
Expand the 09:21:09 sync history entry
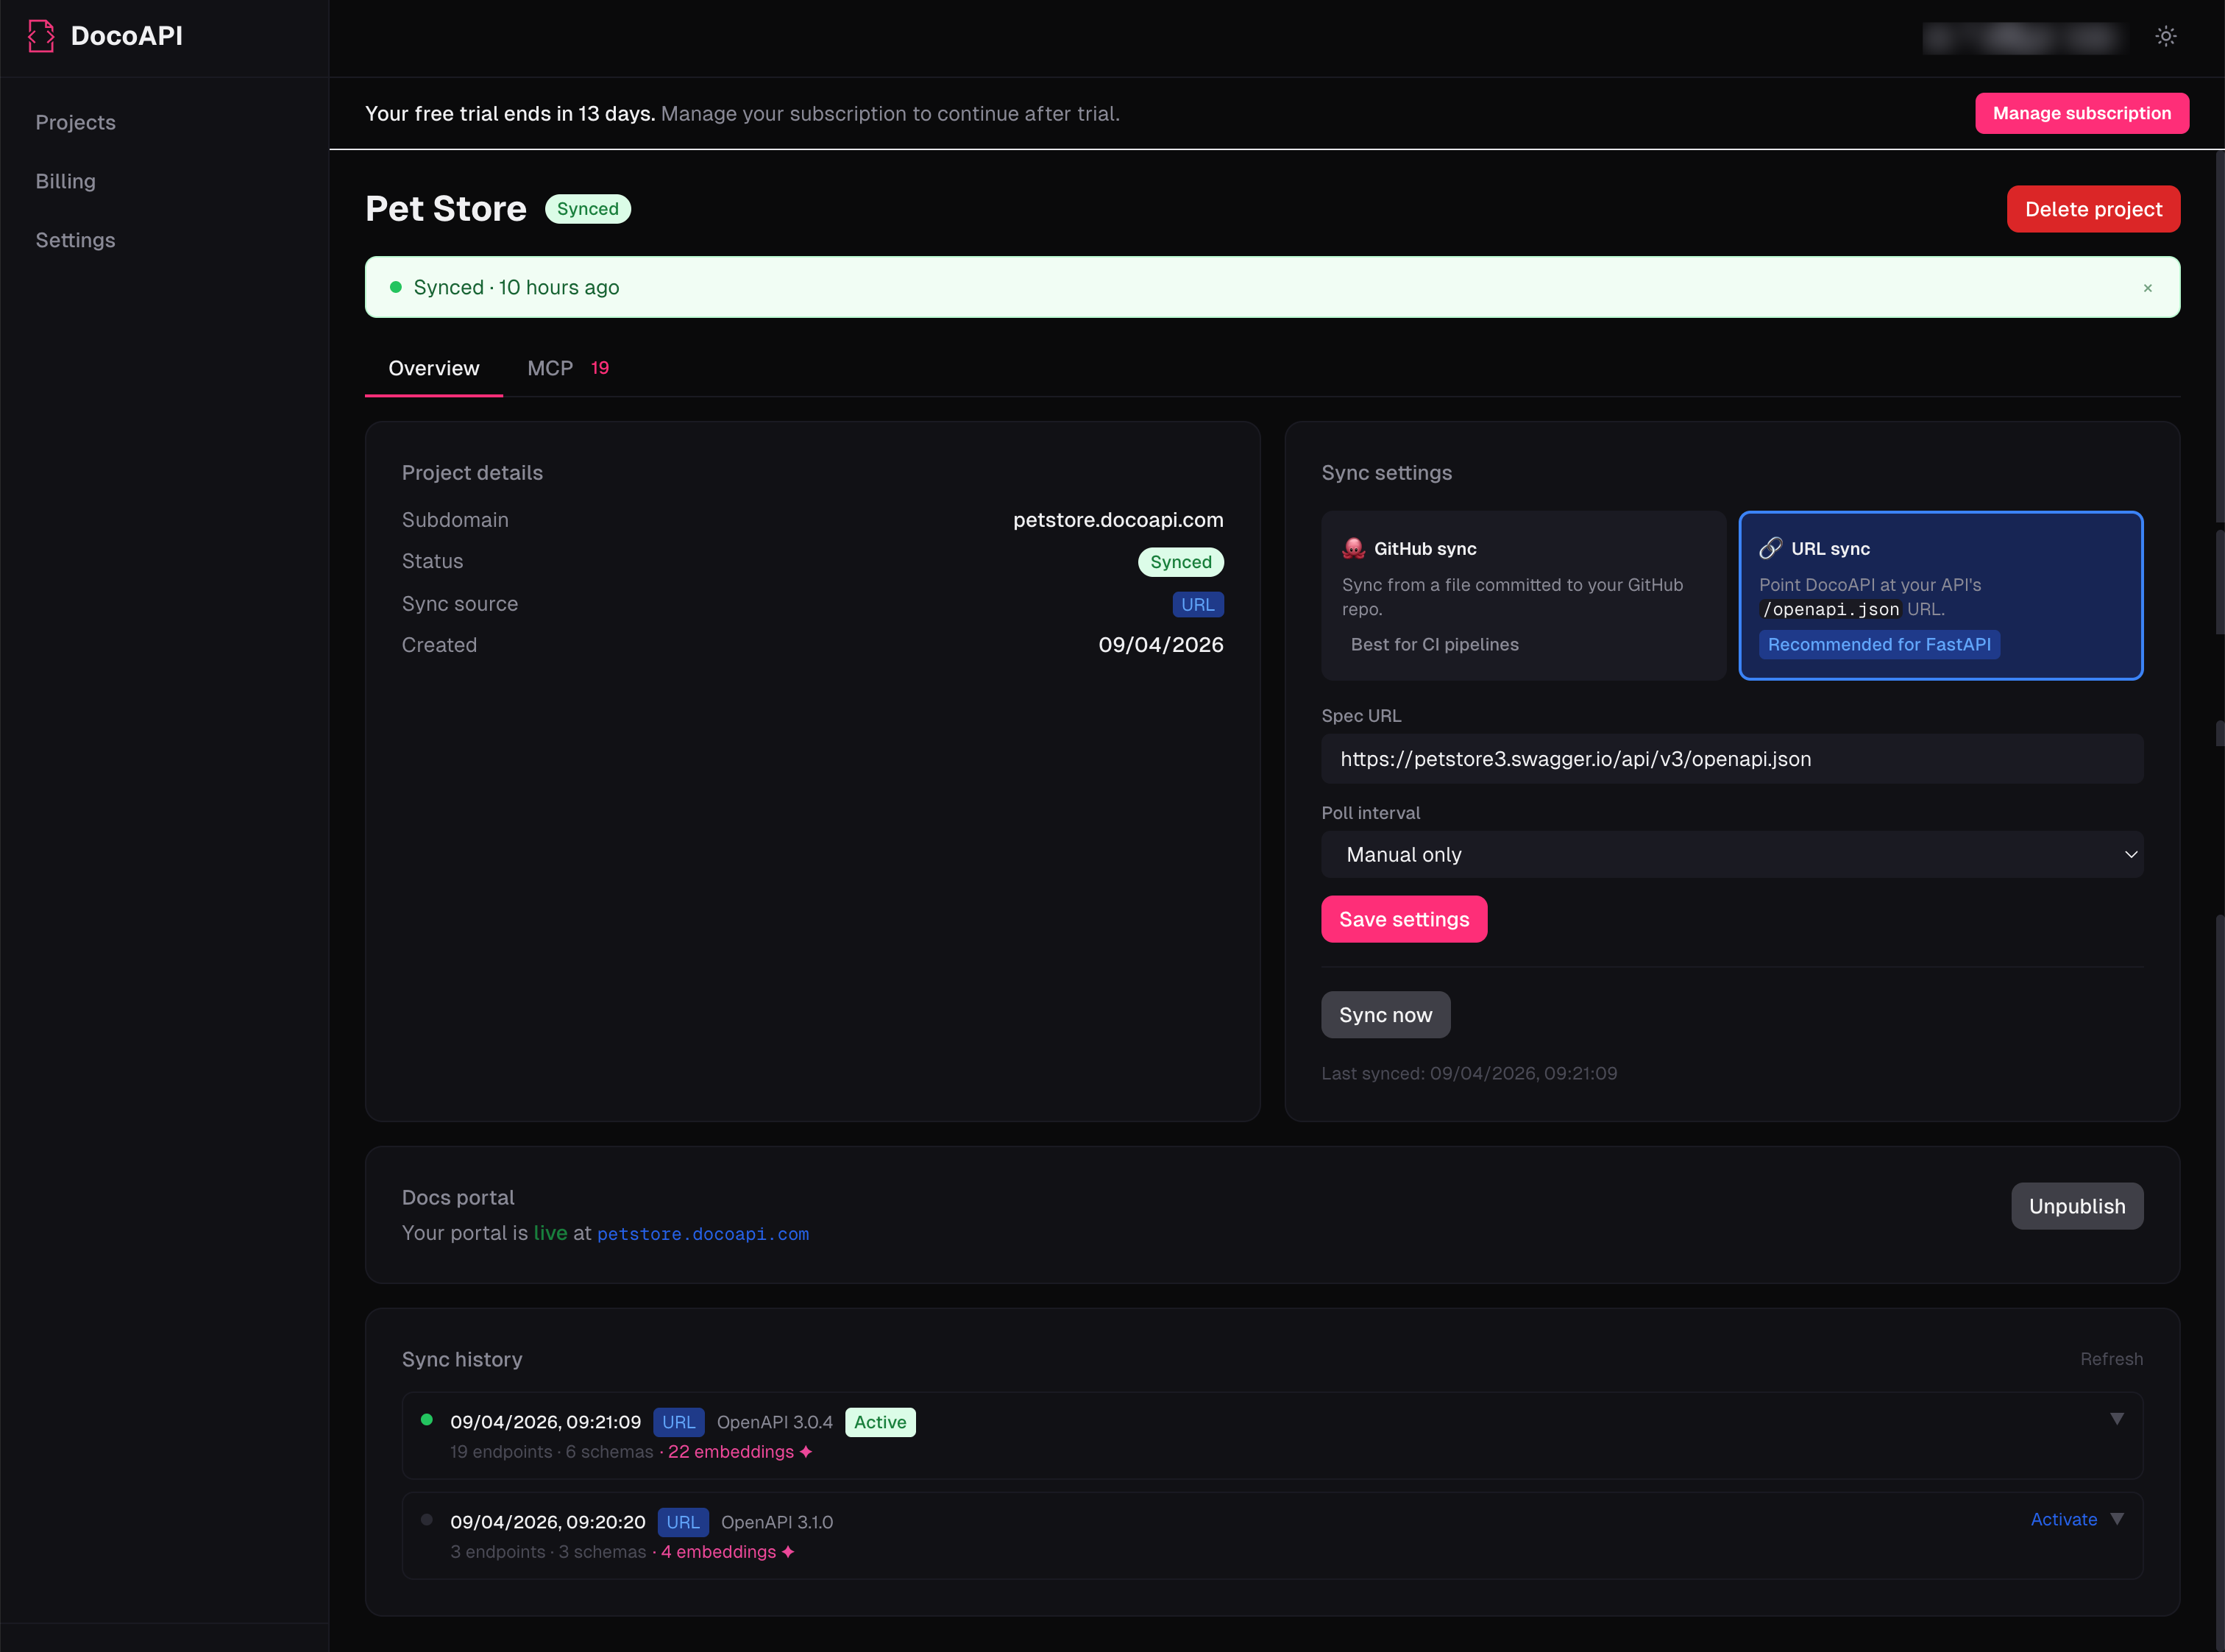click(x=2116, y=1419)
